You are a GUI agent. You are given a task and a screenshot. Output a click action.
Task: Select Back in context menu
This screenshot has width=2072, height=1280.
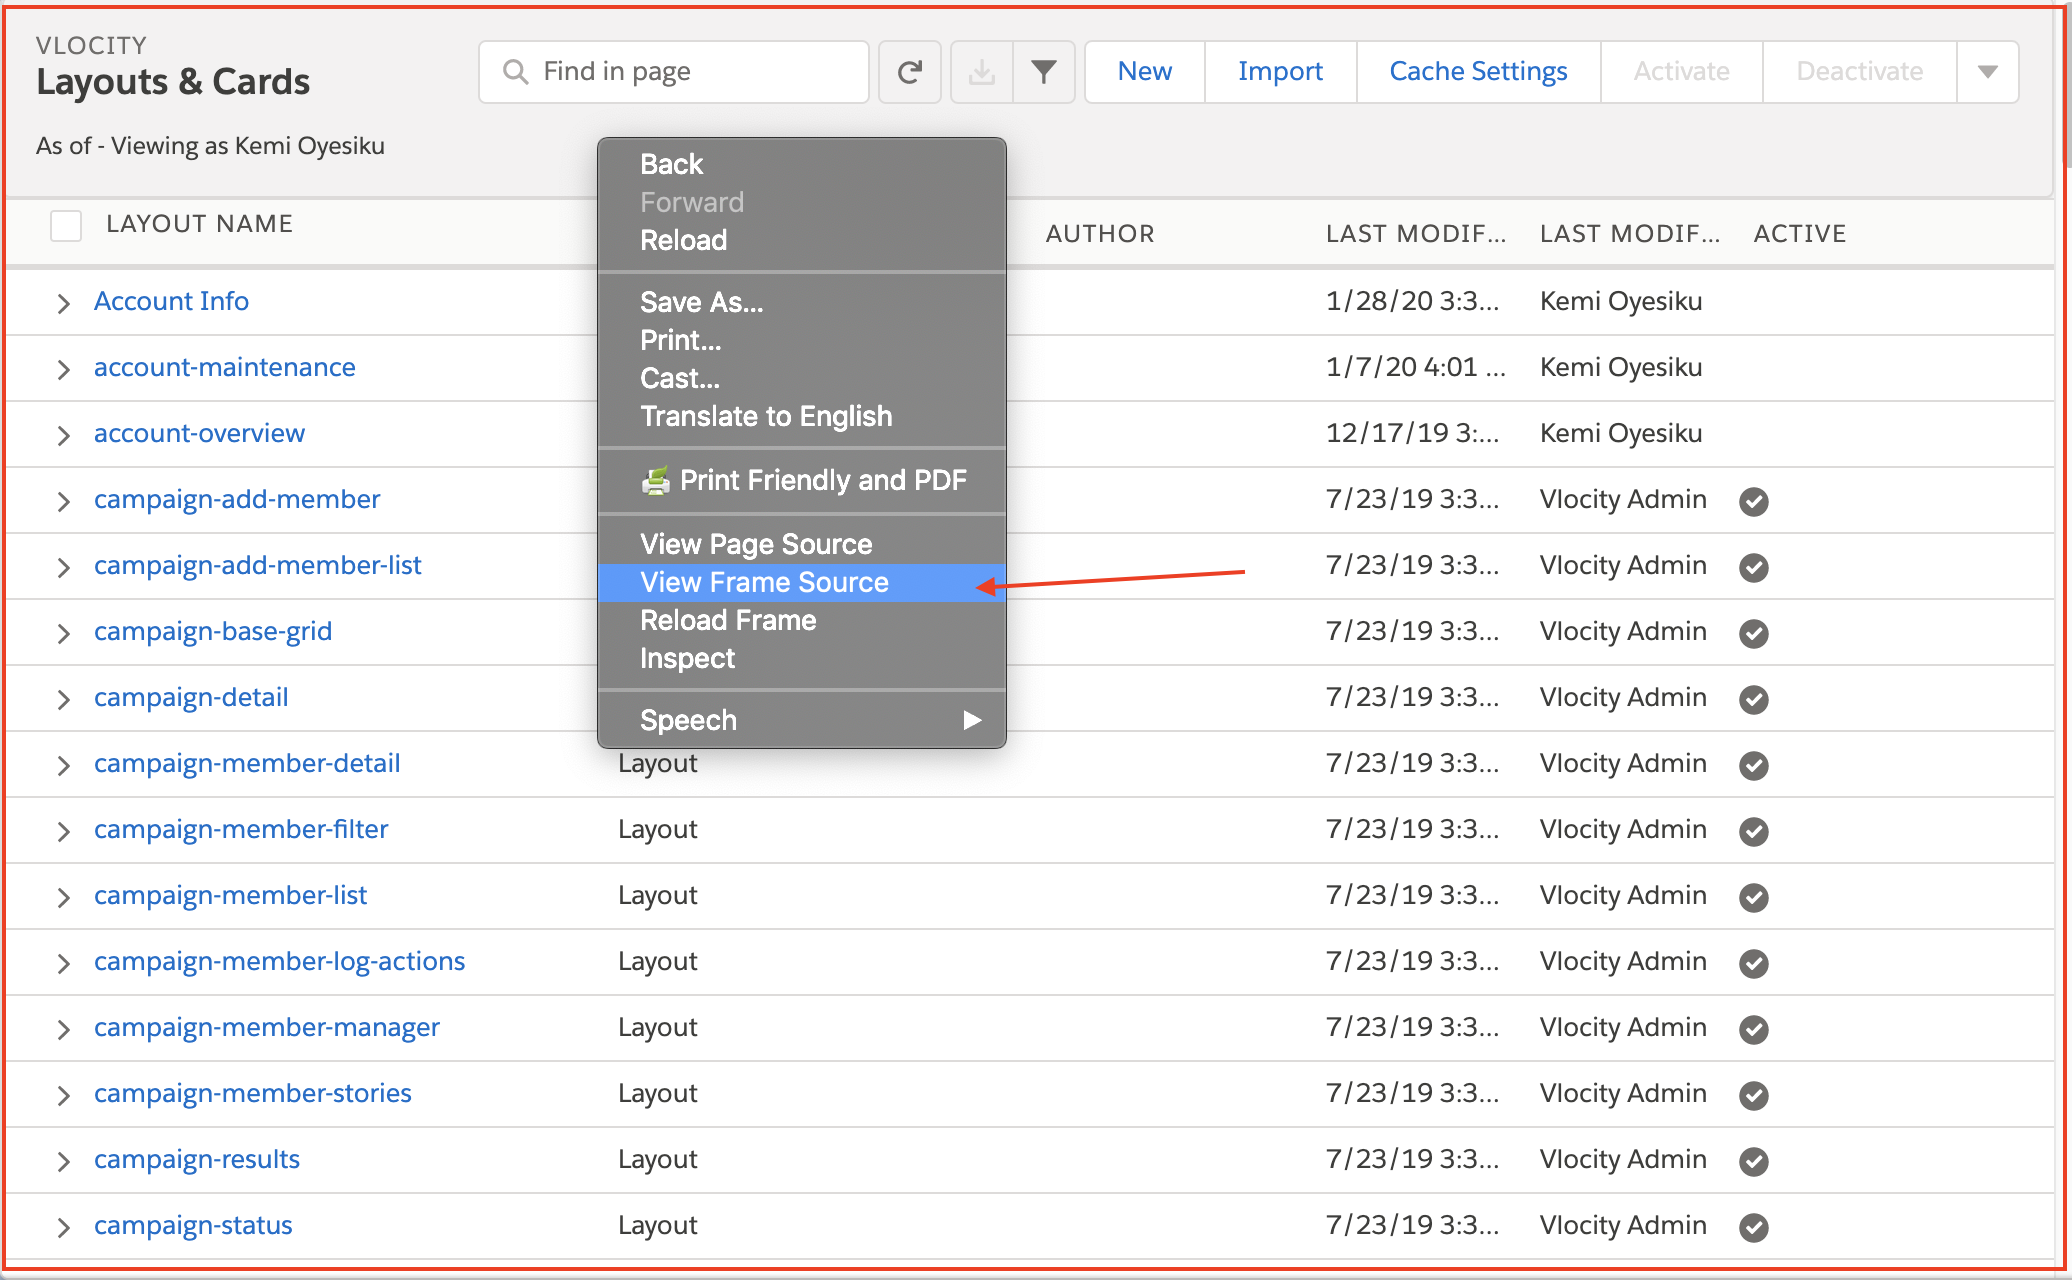coord(802,164)
